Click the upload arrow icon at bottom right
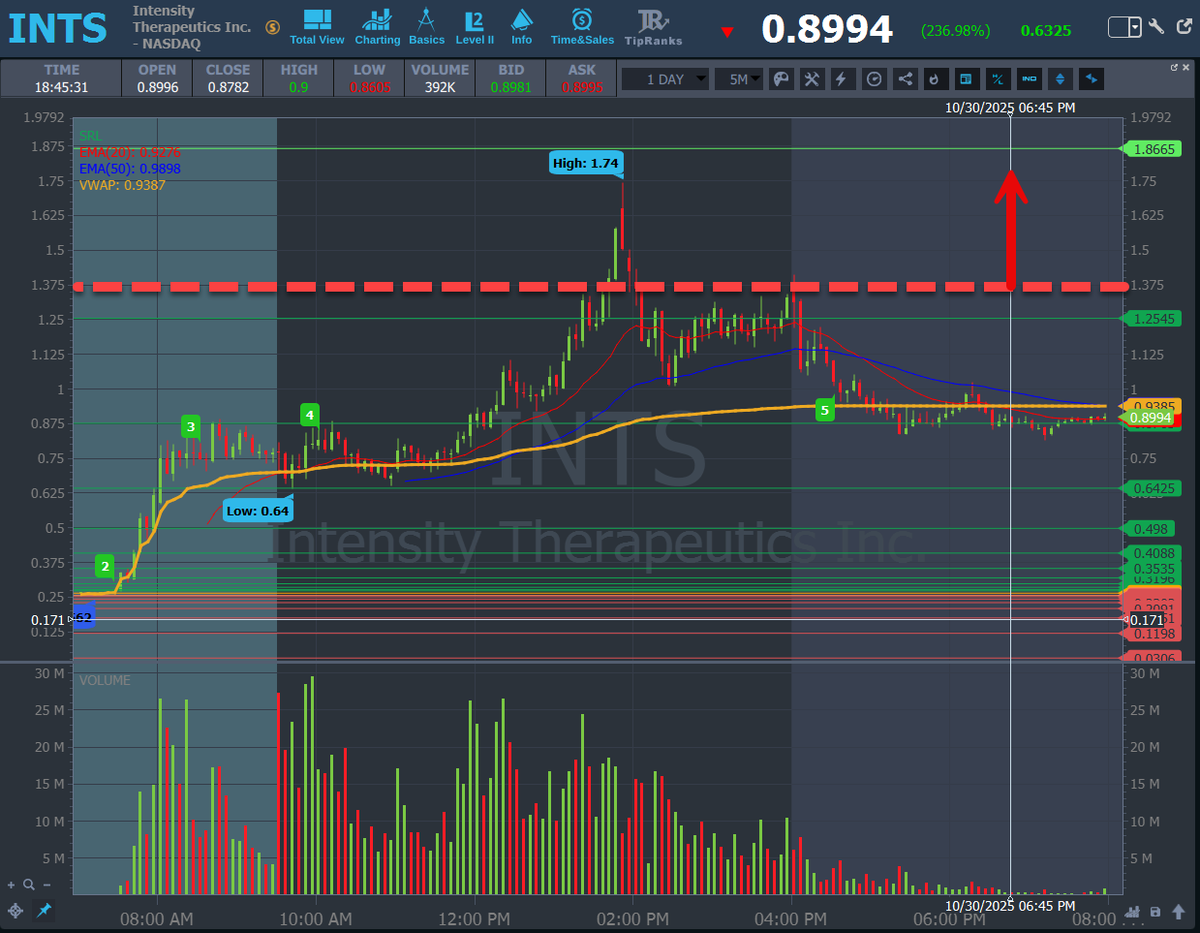The height and width of the screenshot is (933, 1200). [x=1179, y=911]
